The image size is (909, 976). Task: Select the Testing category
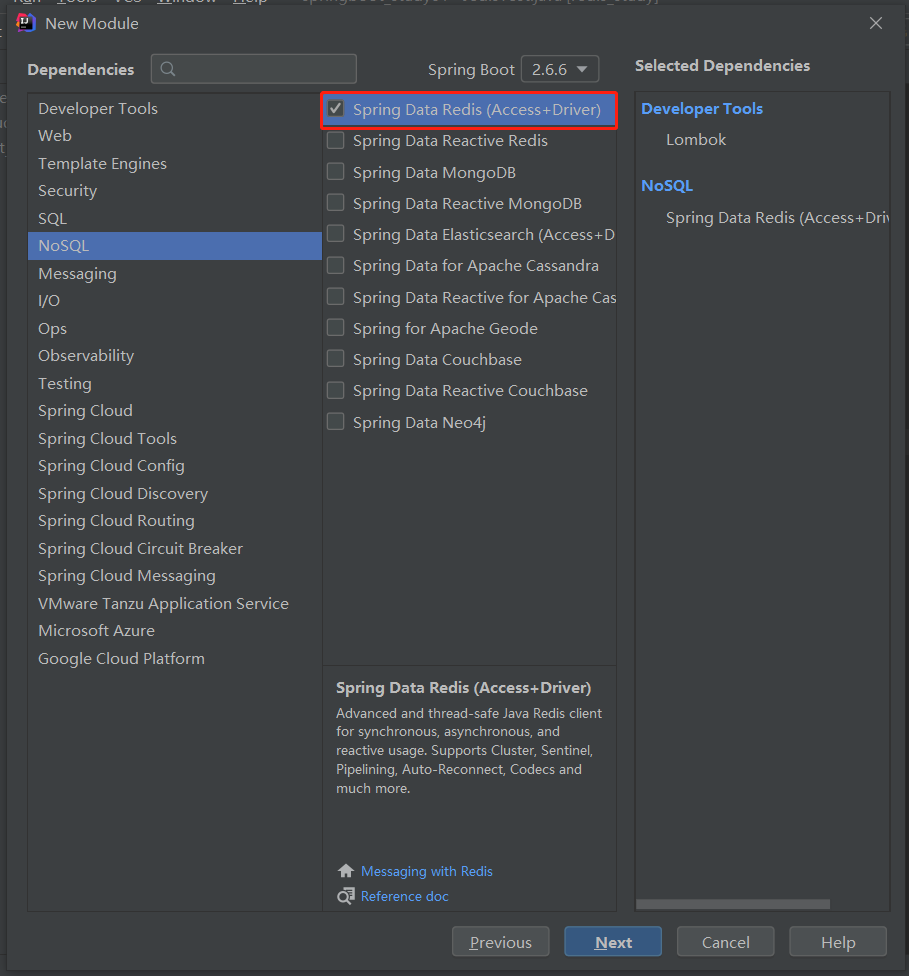pos(175,383)
